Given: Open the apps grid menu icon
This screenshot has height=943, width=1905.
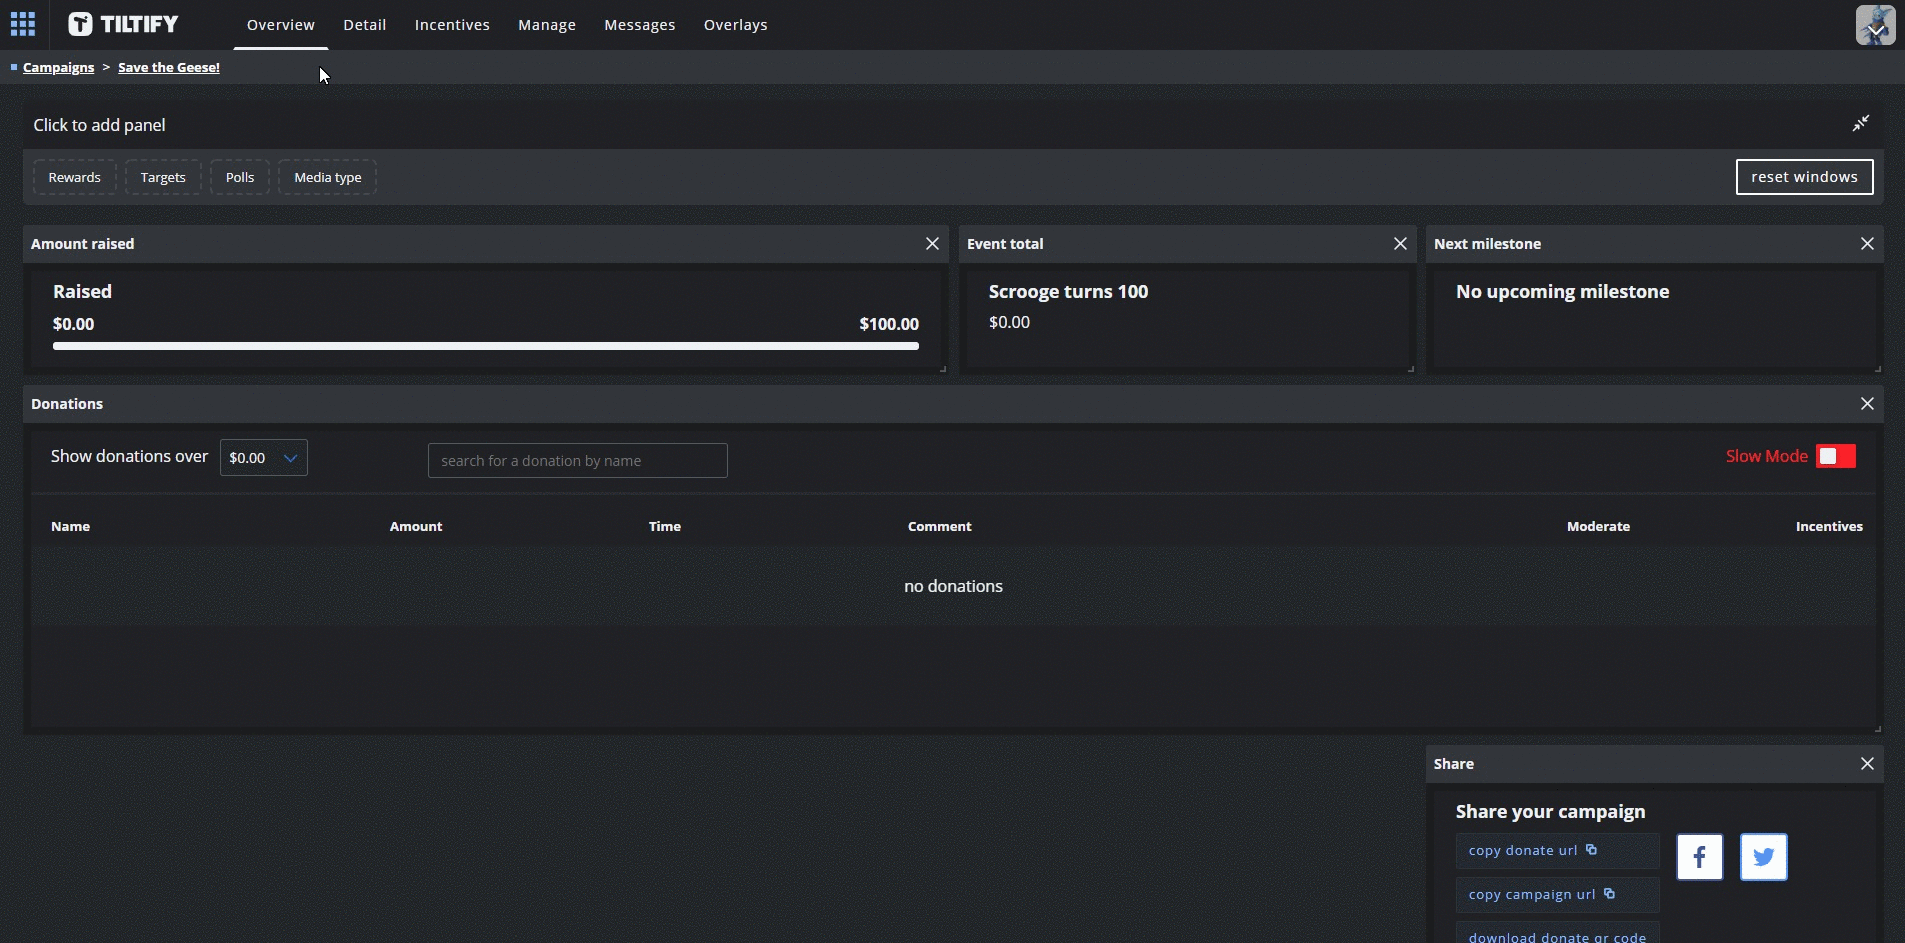Looking at the screenshot, I should coord(23,24).
